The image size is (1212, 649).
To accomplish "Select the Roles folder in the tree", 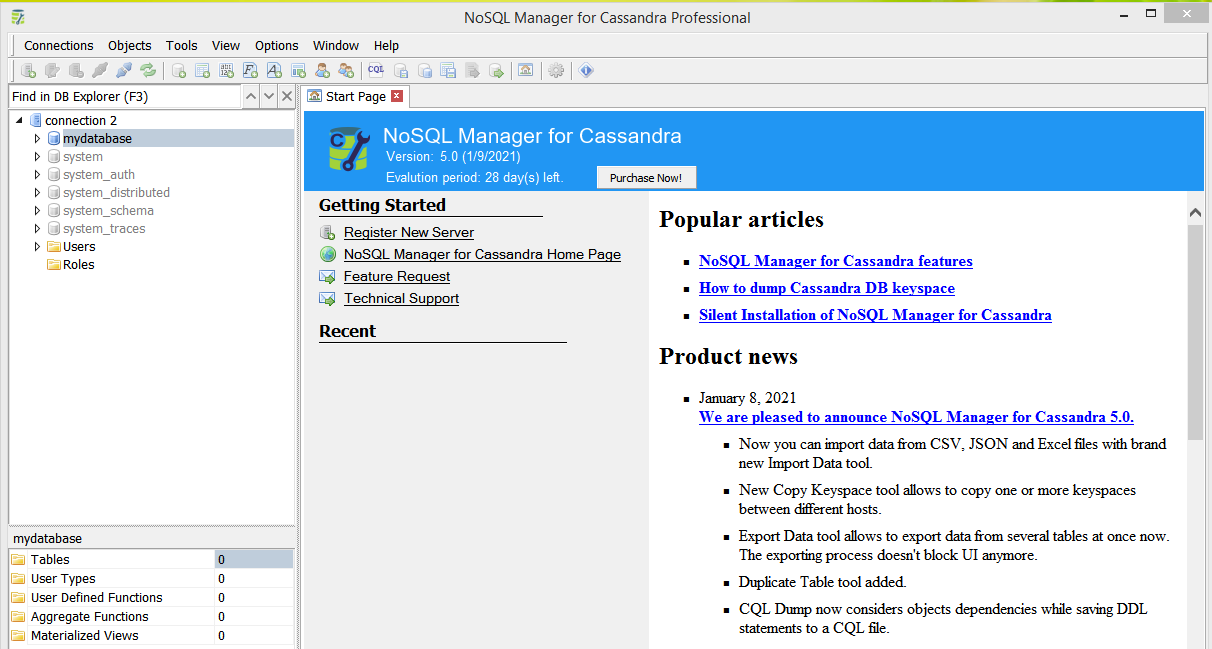I will [x=78, y=264].
